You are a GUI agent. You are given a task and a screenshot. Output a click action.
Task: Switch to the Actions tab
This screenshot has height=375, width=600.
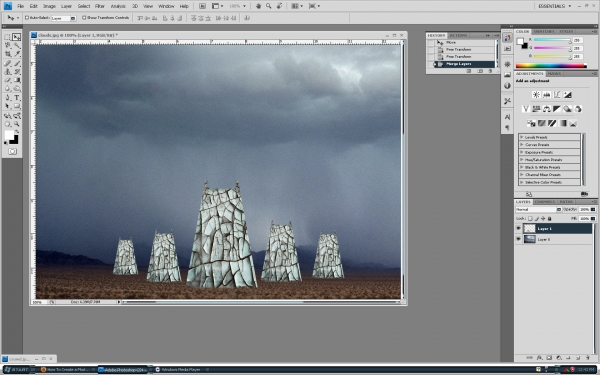(458, 35)
